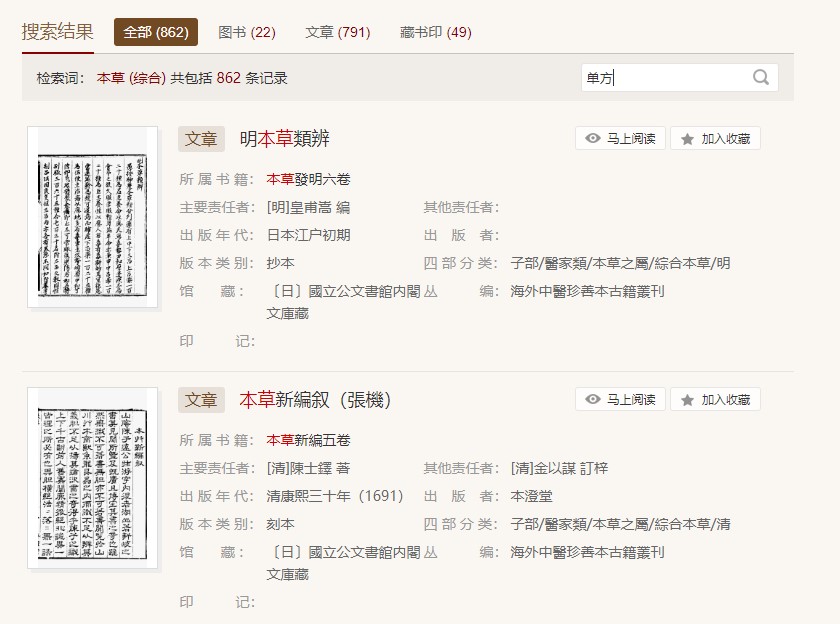This screenshot has height=624, width=840.
Task: Click star icon for 明本草類辨
Action: click(687, 139)
